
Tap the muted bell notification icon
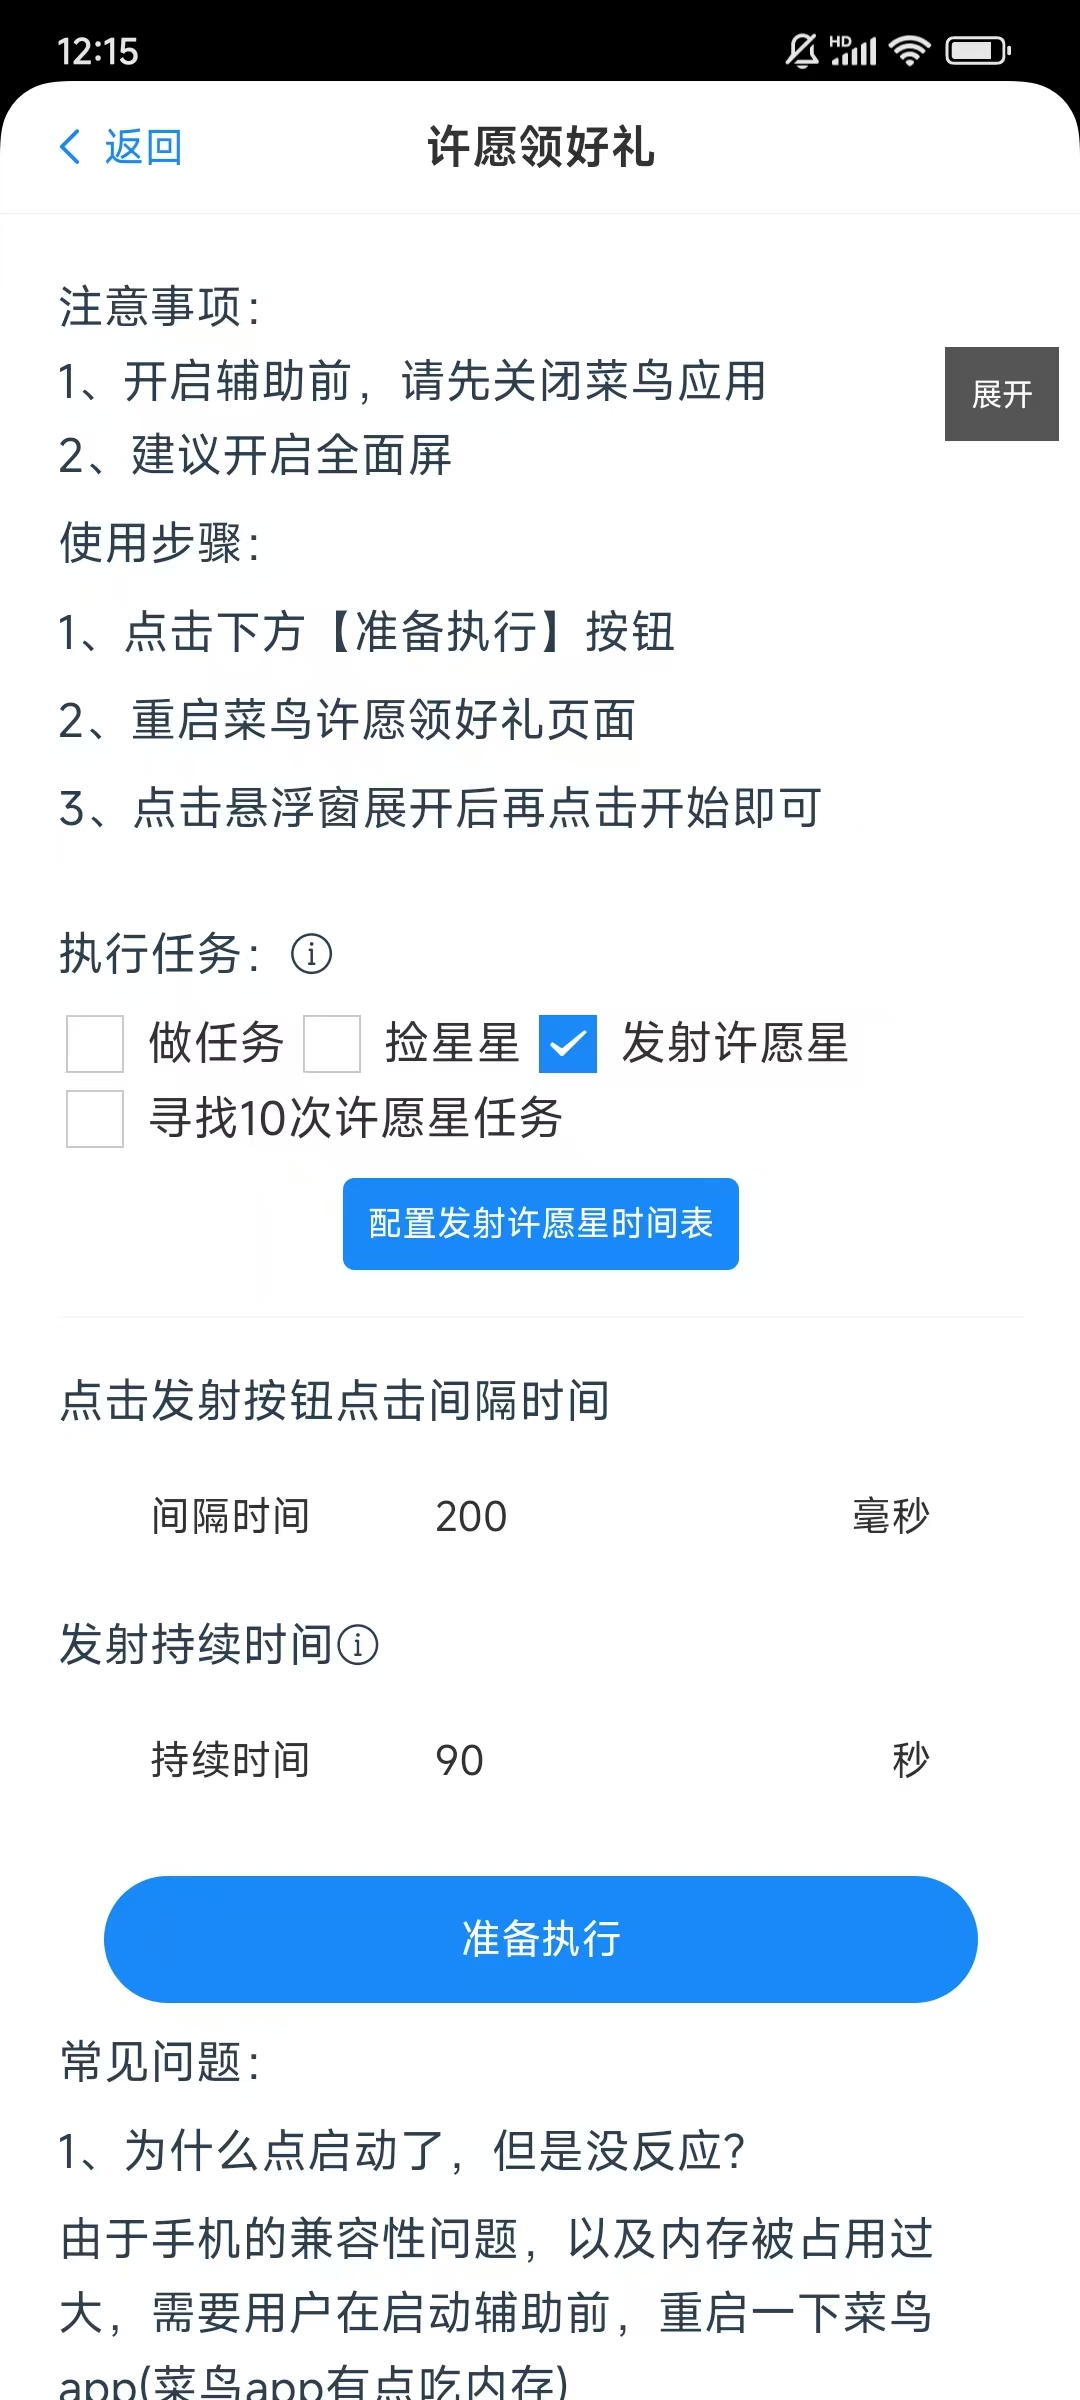pos(802,50)
